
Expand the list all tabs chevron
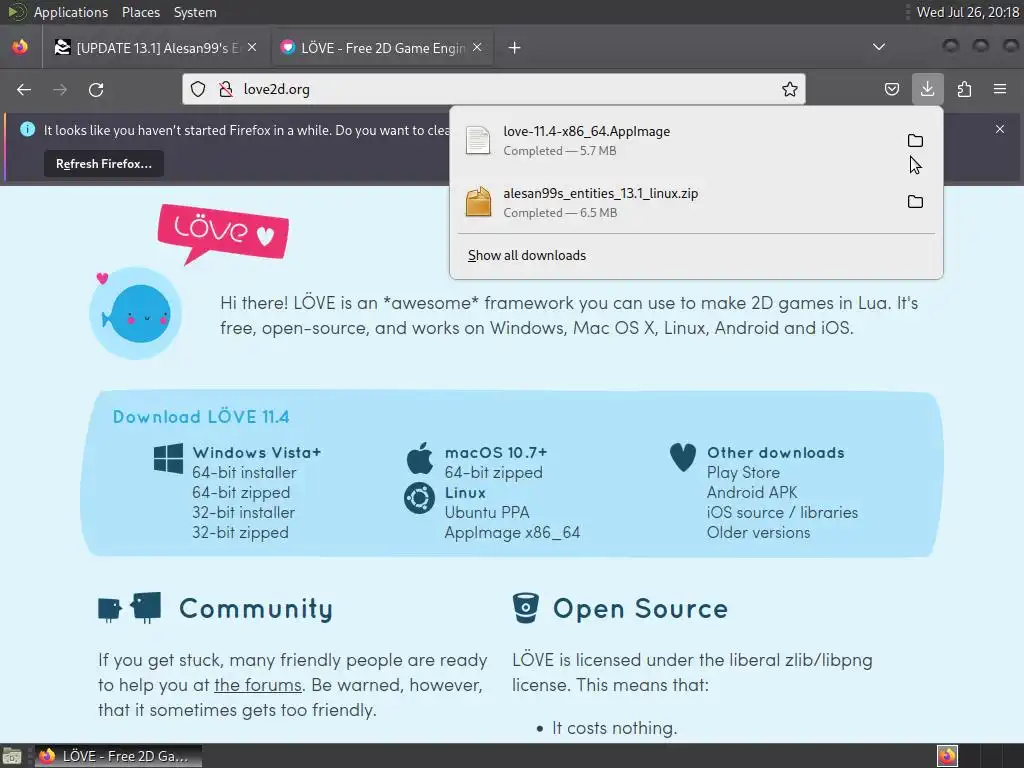coord(879,47)
